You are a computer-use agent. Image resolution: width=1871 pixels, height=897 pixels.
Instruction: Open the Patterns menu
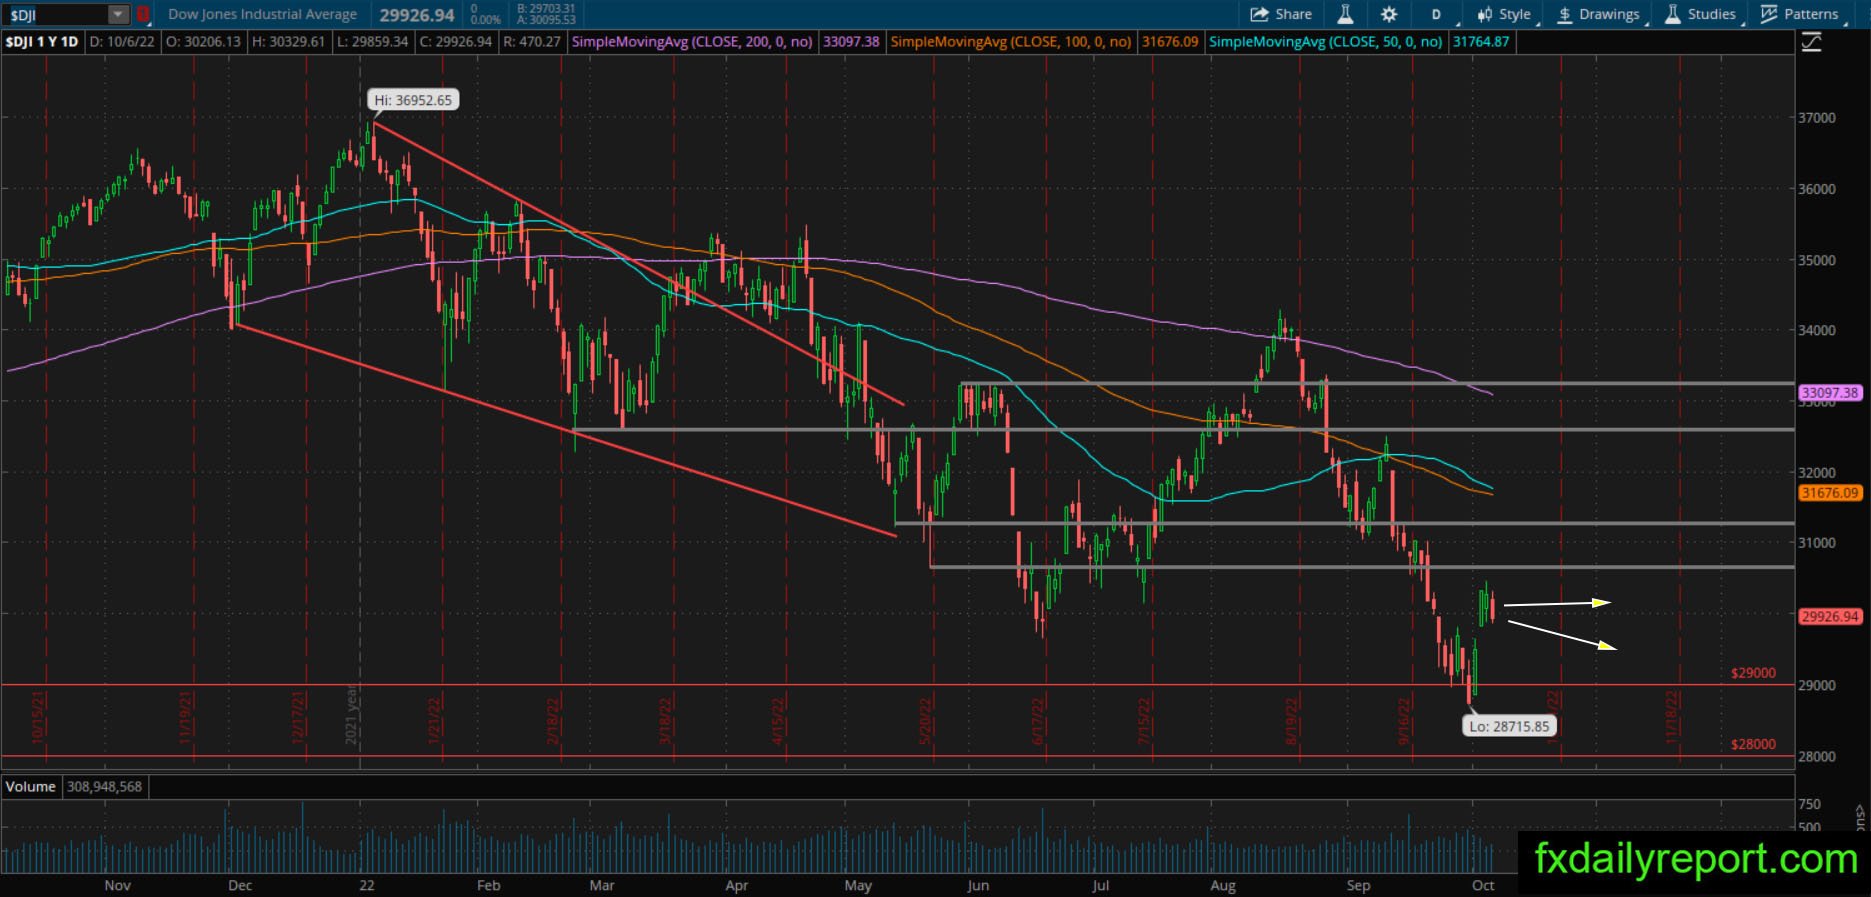[x=1800, y=14]
